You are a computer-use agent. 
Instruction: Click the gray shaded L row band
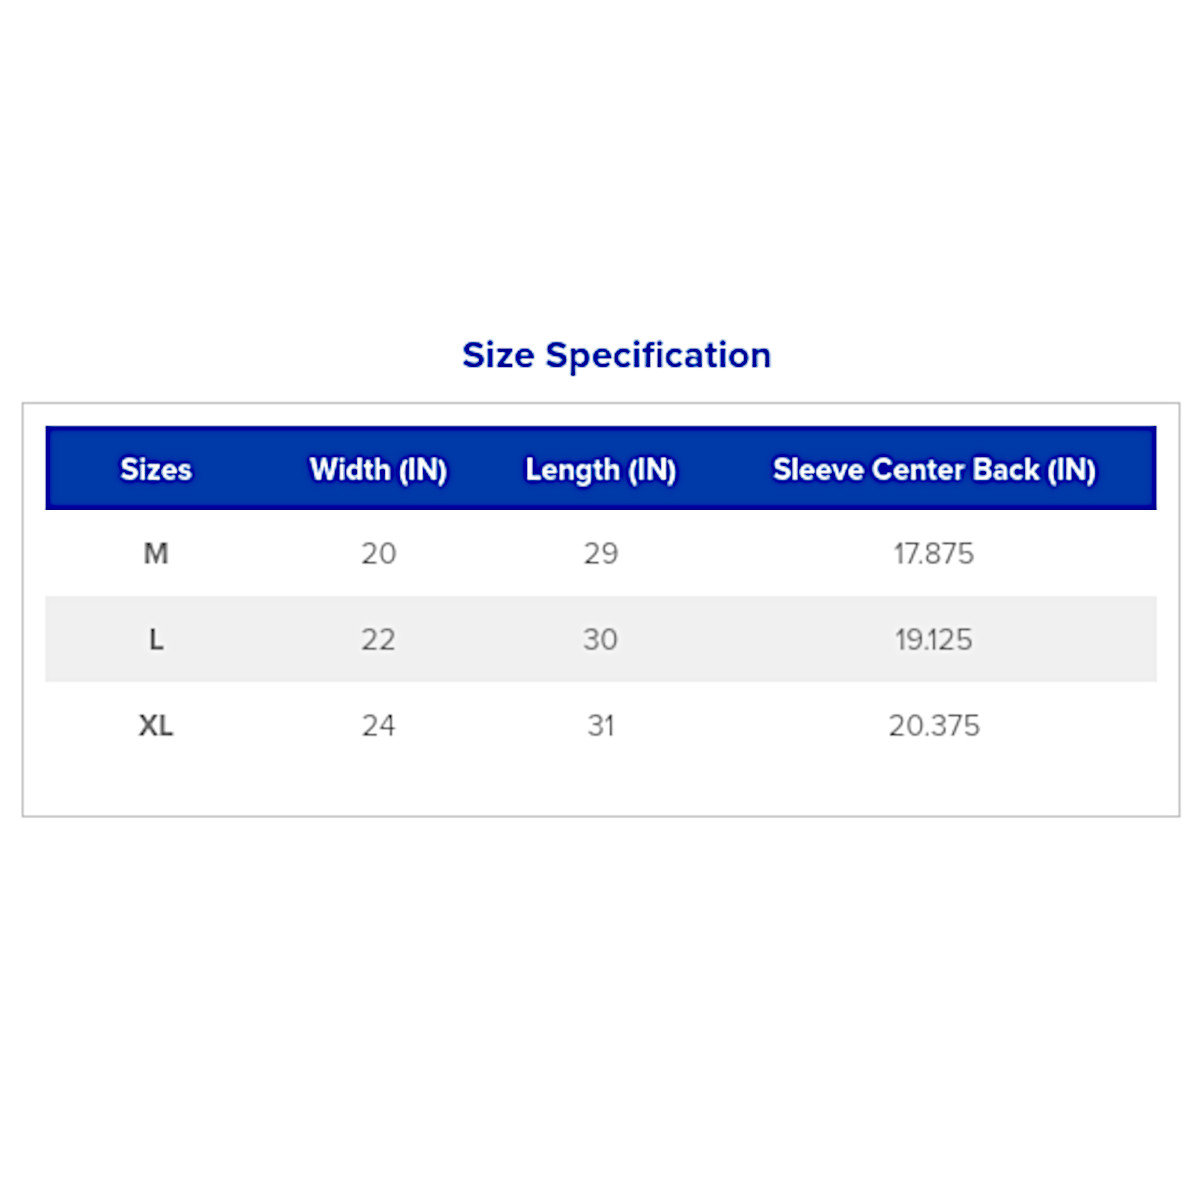[x=760, y=639]
